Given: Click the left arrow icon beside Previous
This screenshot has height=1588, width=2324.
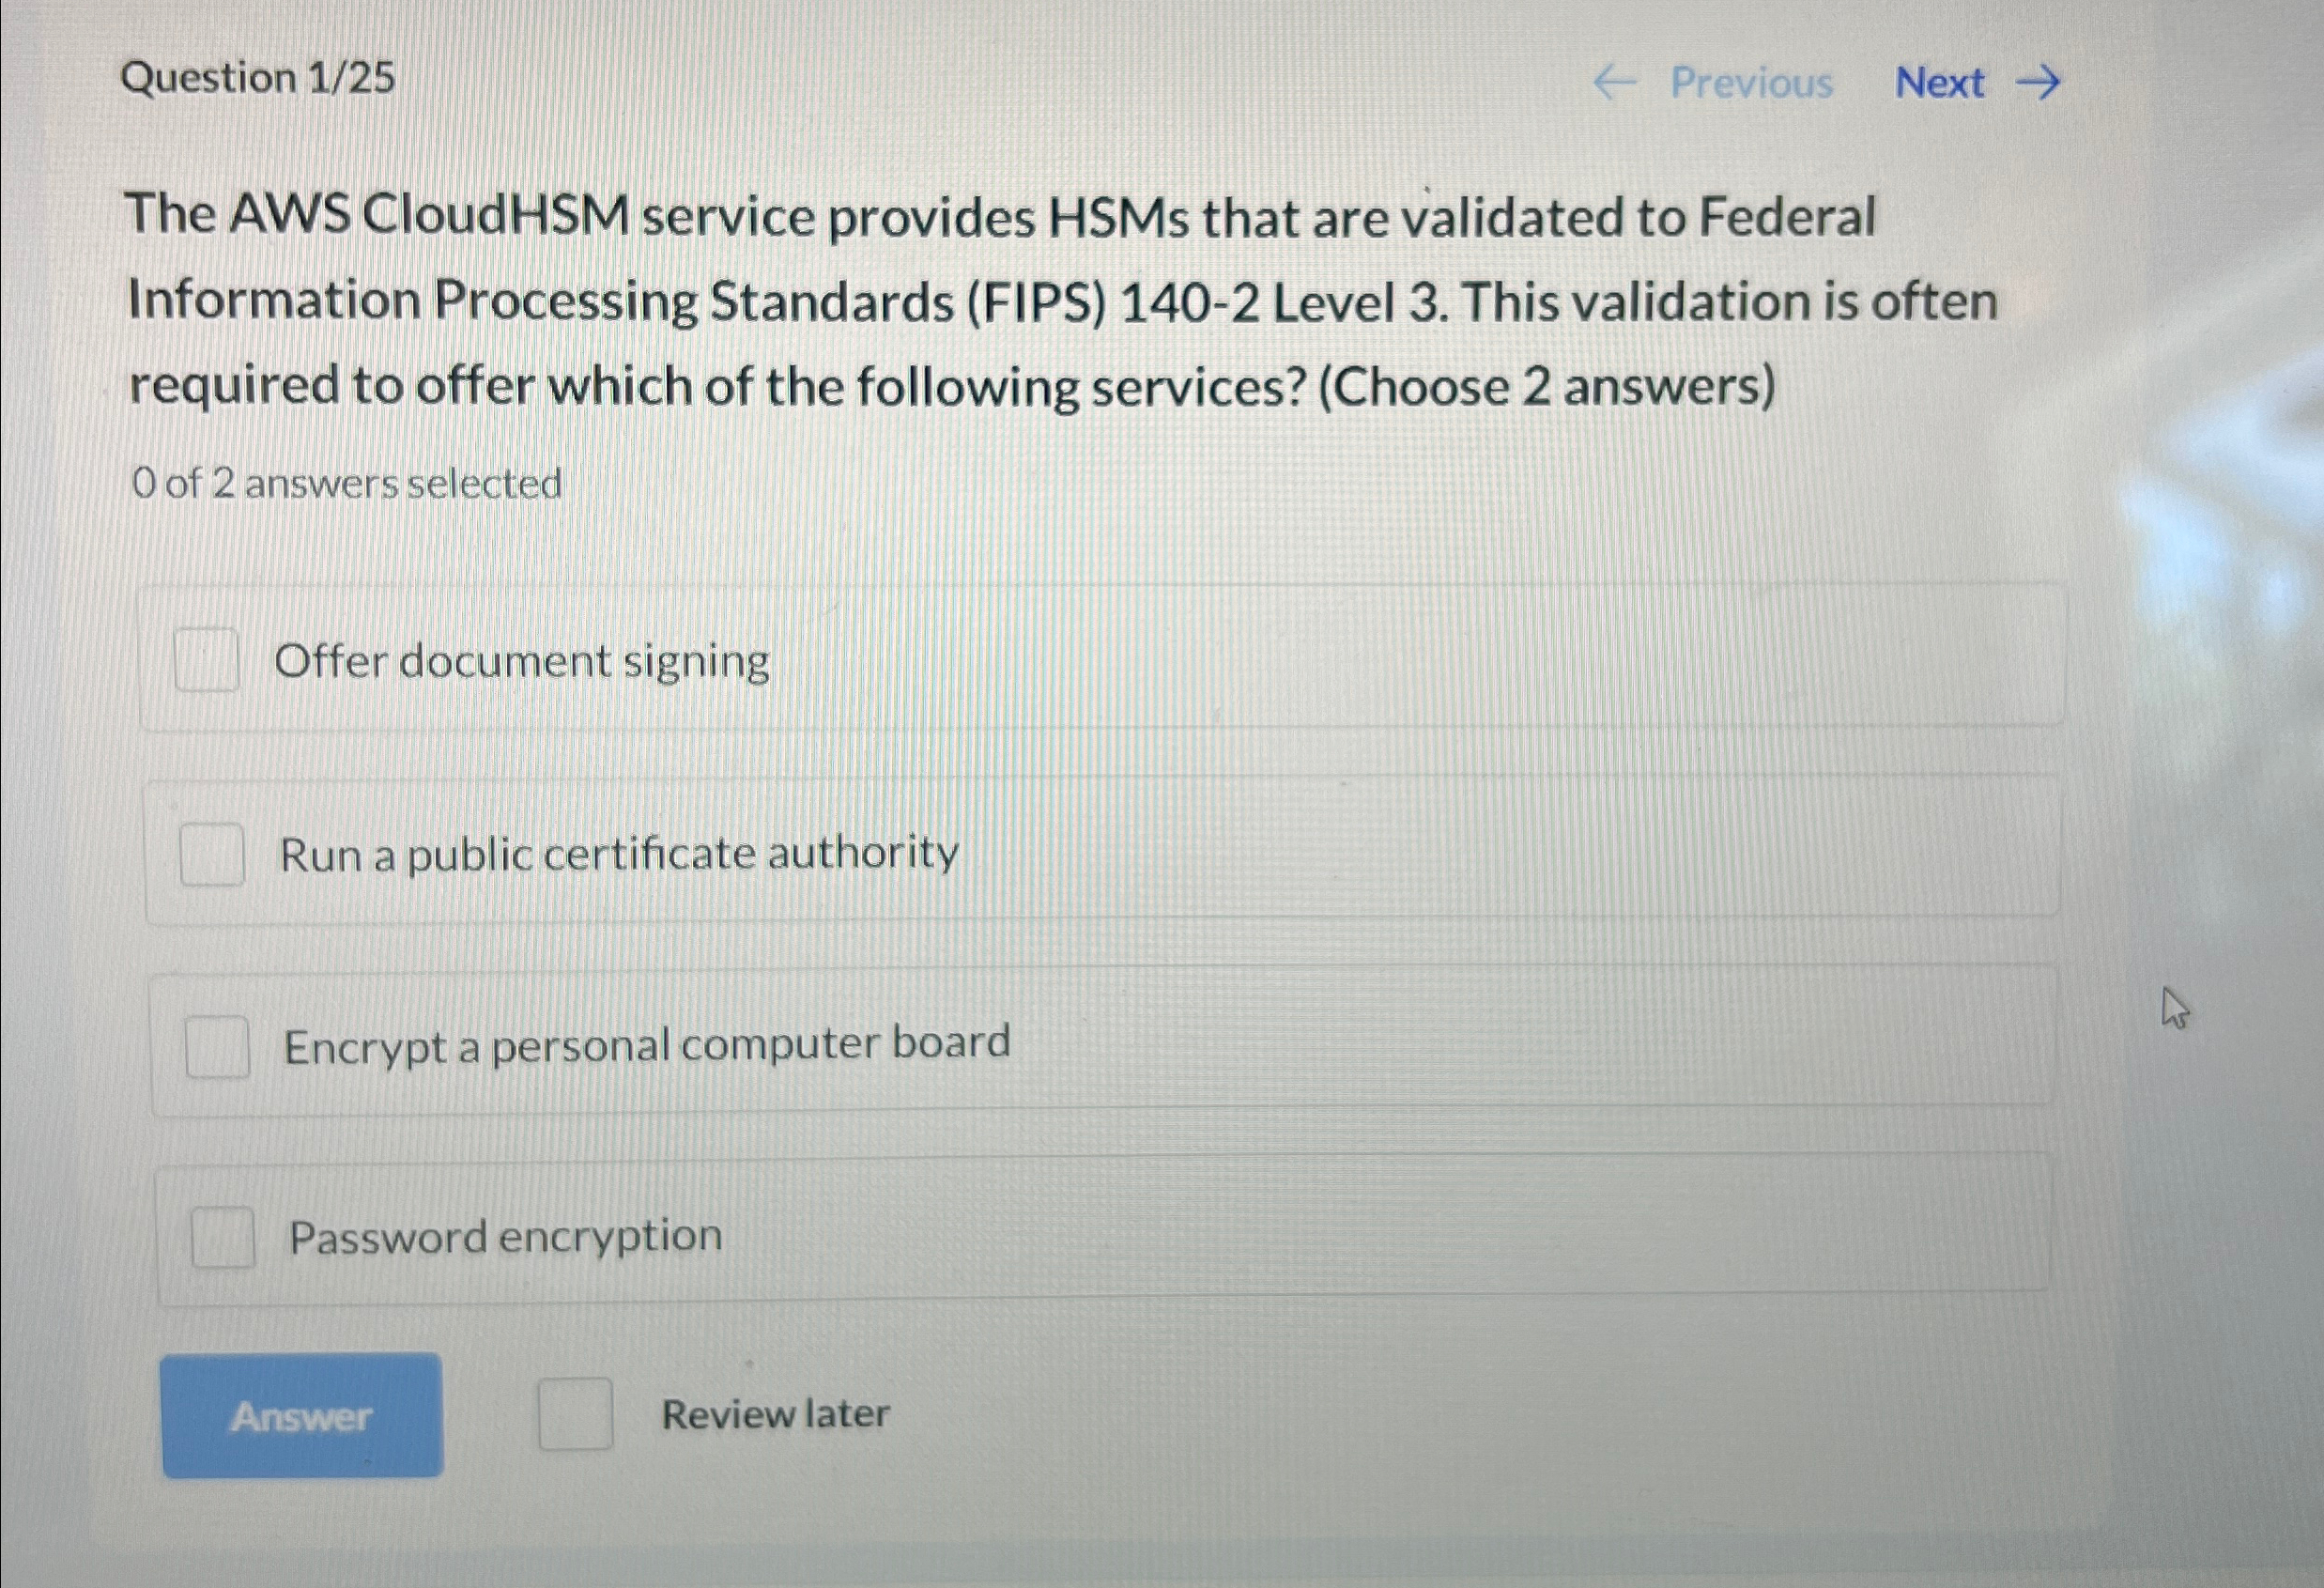Looking at the screenshot, I should click(1618, 83).
